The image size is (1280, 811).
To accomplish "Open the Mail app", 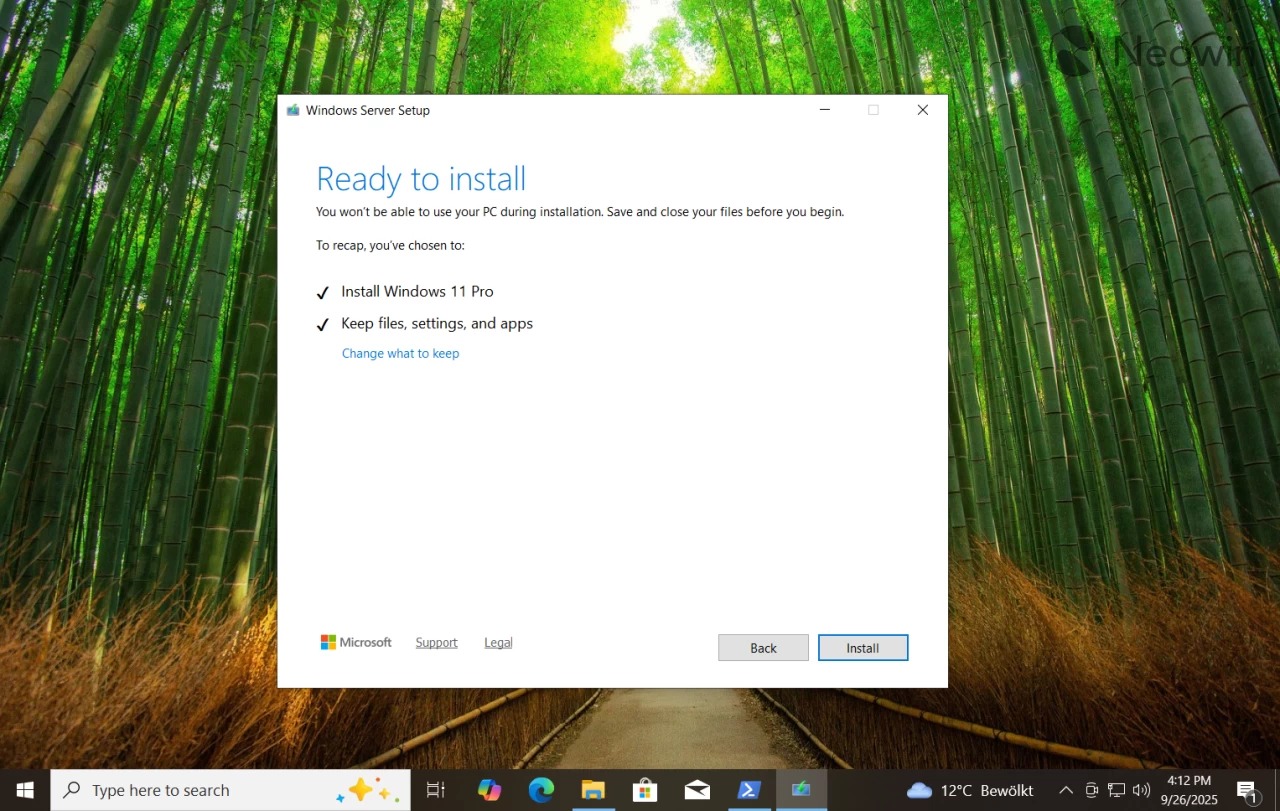I will click(697, 790).
